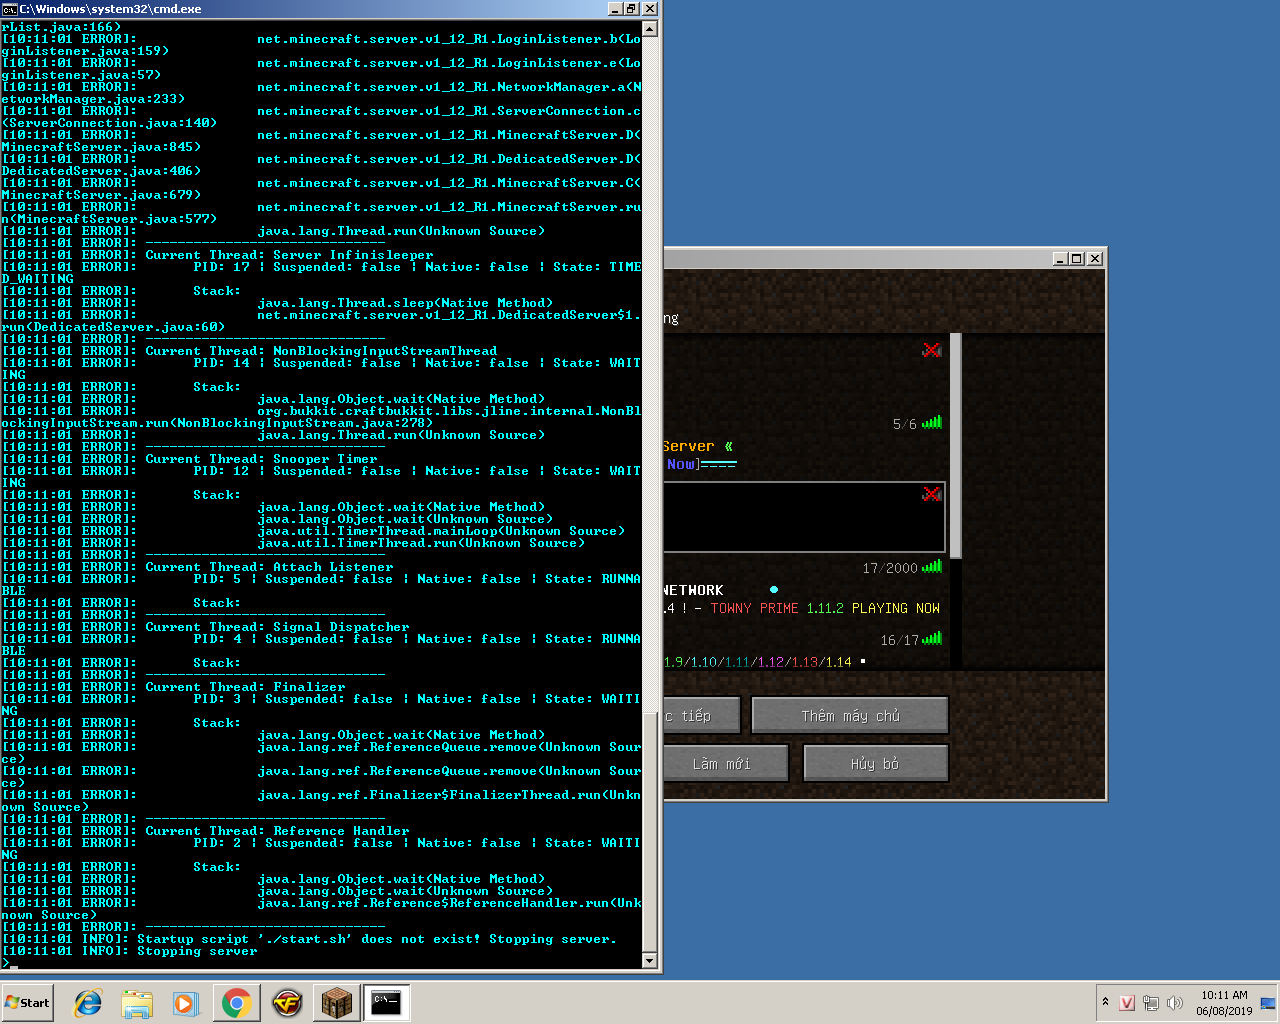Viewport: 1280px width, 1024px height.
Task: Click the 'java.util.TimerThread.mainLoop(Unknown Source)' line
Action: (441, 531)
